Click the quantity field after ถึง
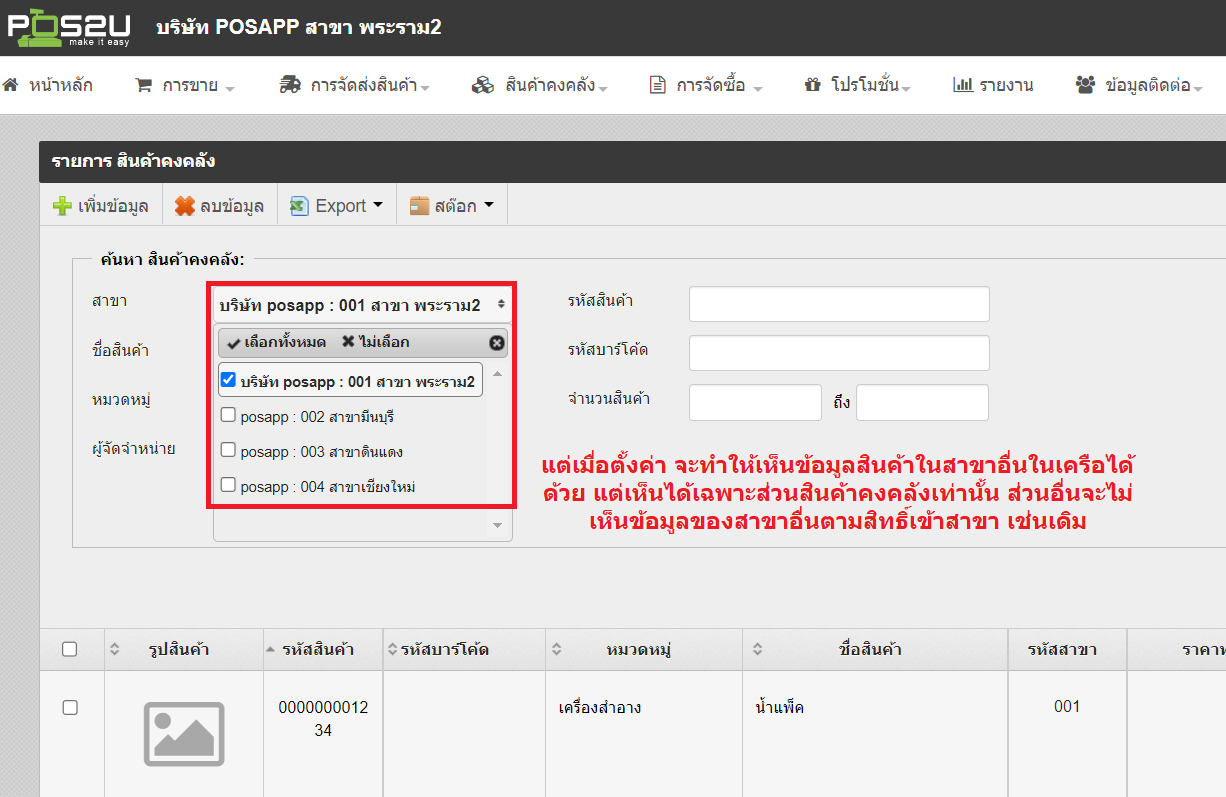The height and width of the screenshot is (797, 1226). tap(922, 402)
